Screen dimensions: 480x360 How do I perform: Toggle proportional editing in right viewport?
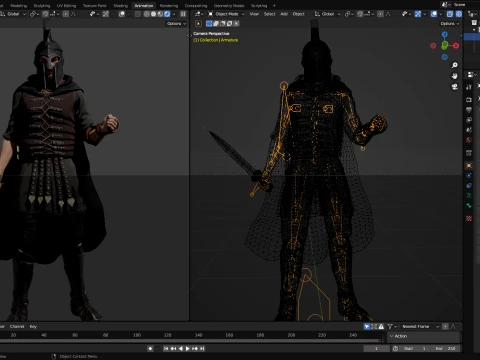pyautogui.click(x=380, y=14)
